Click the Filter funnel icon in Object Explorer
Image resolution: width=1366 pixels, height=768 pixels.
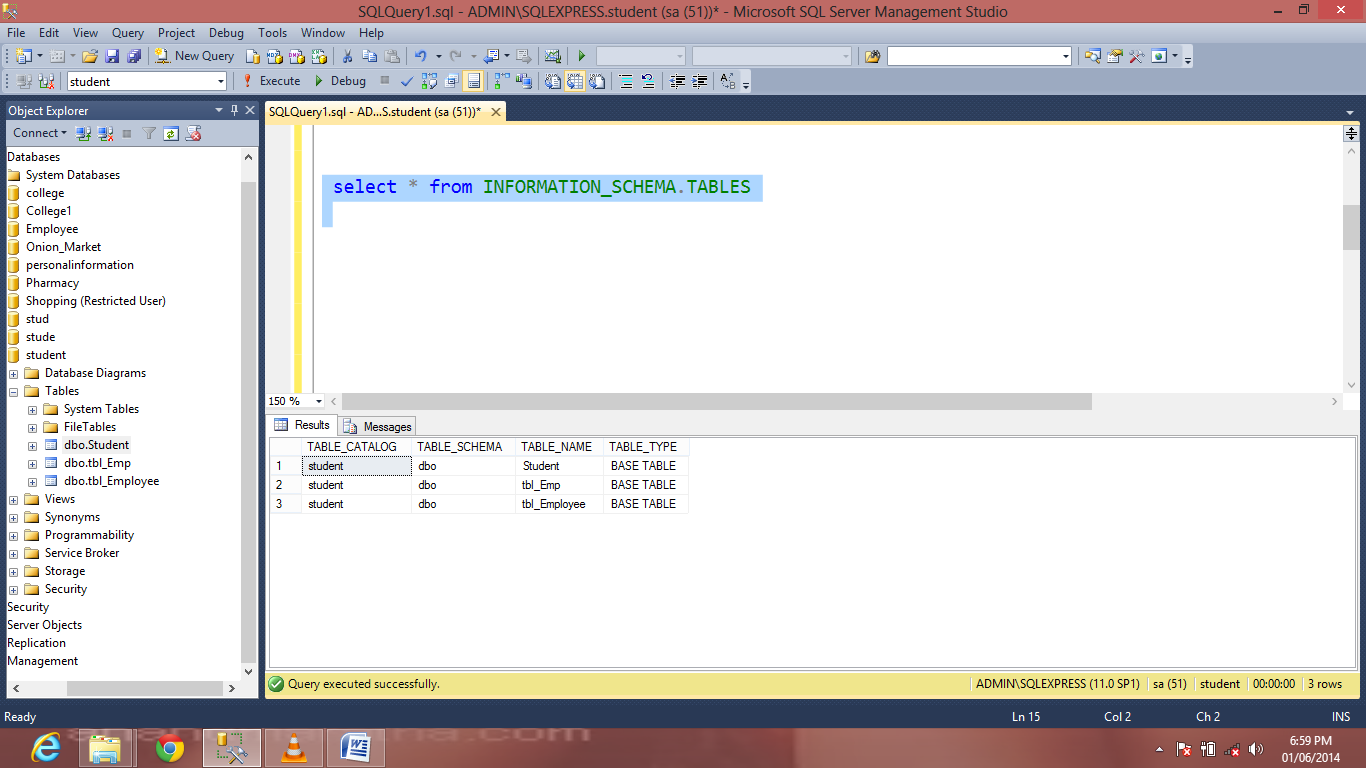point(149,132)
